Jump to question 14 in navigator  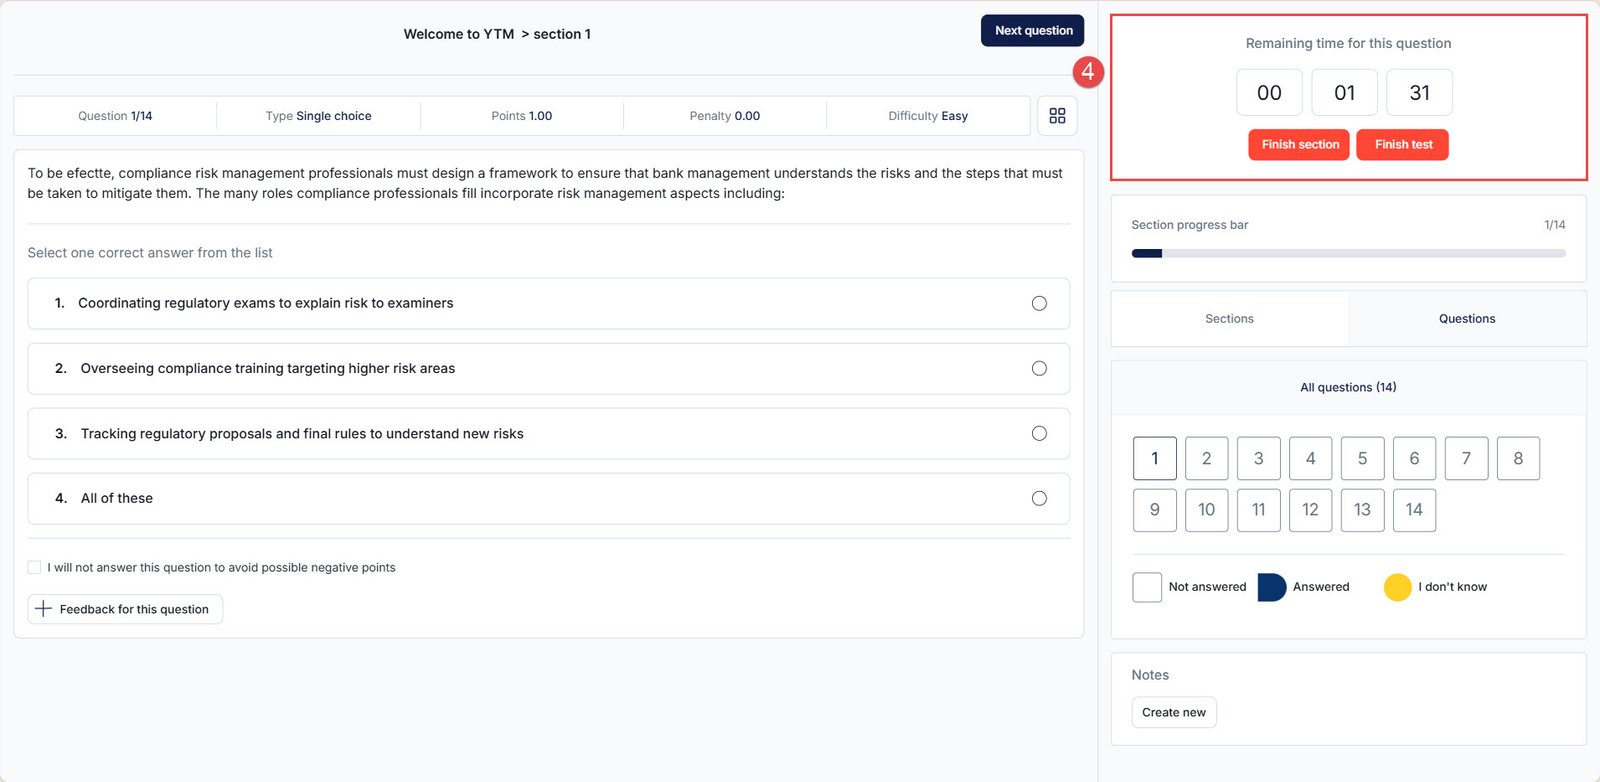(1413, 510)
